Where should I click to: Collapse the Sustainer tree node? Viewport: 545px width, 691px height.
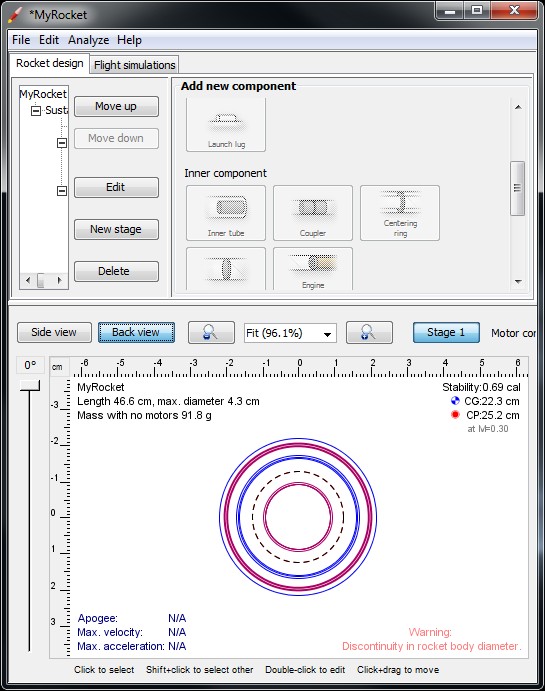(x=36, y=110)
